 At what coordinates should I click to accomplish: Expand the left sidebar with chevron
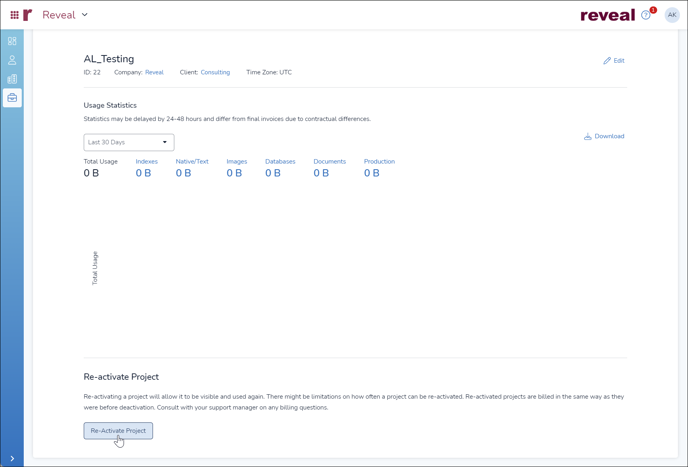[12, 458]
